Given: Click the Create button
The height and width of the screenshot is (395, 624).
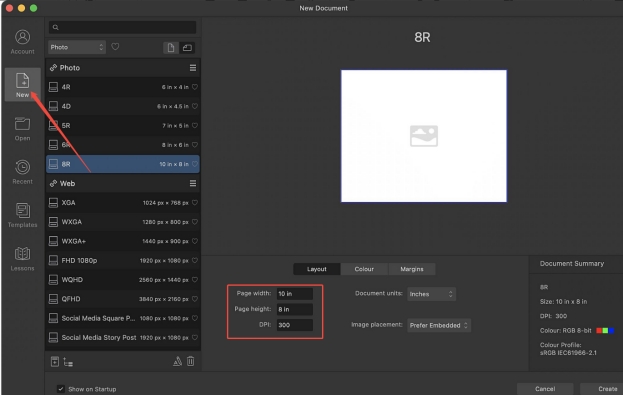Looking at the screenshot, I should (x=602, y=389).
